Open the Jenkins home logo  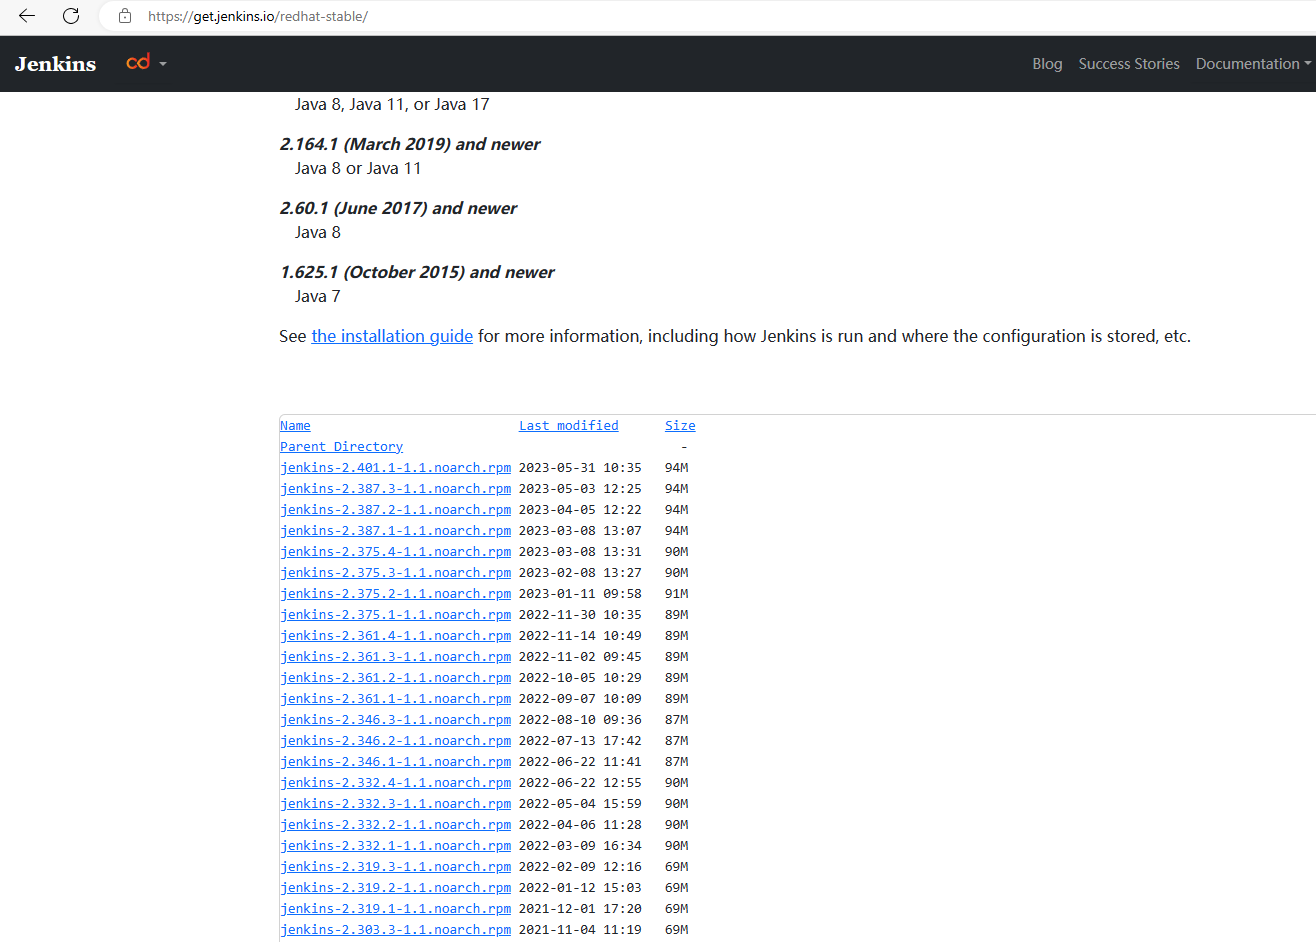56,64
